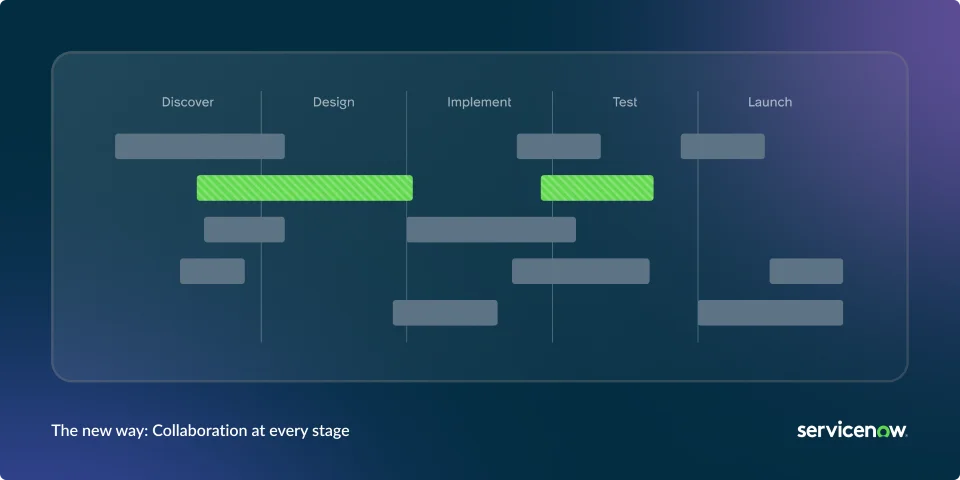Select the bottom-row gray bar near Implement
Viewport: 960px width, 480px height.
pyautogui.click(x=445, y=313)
